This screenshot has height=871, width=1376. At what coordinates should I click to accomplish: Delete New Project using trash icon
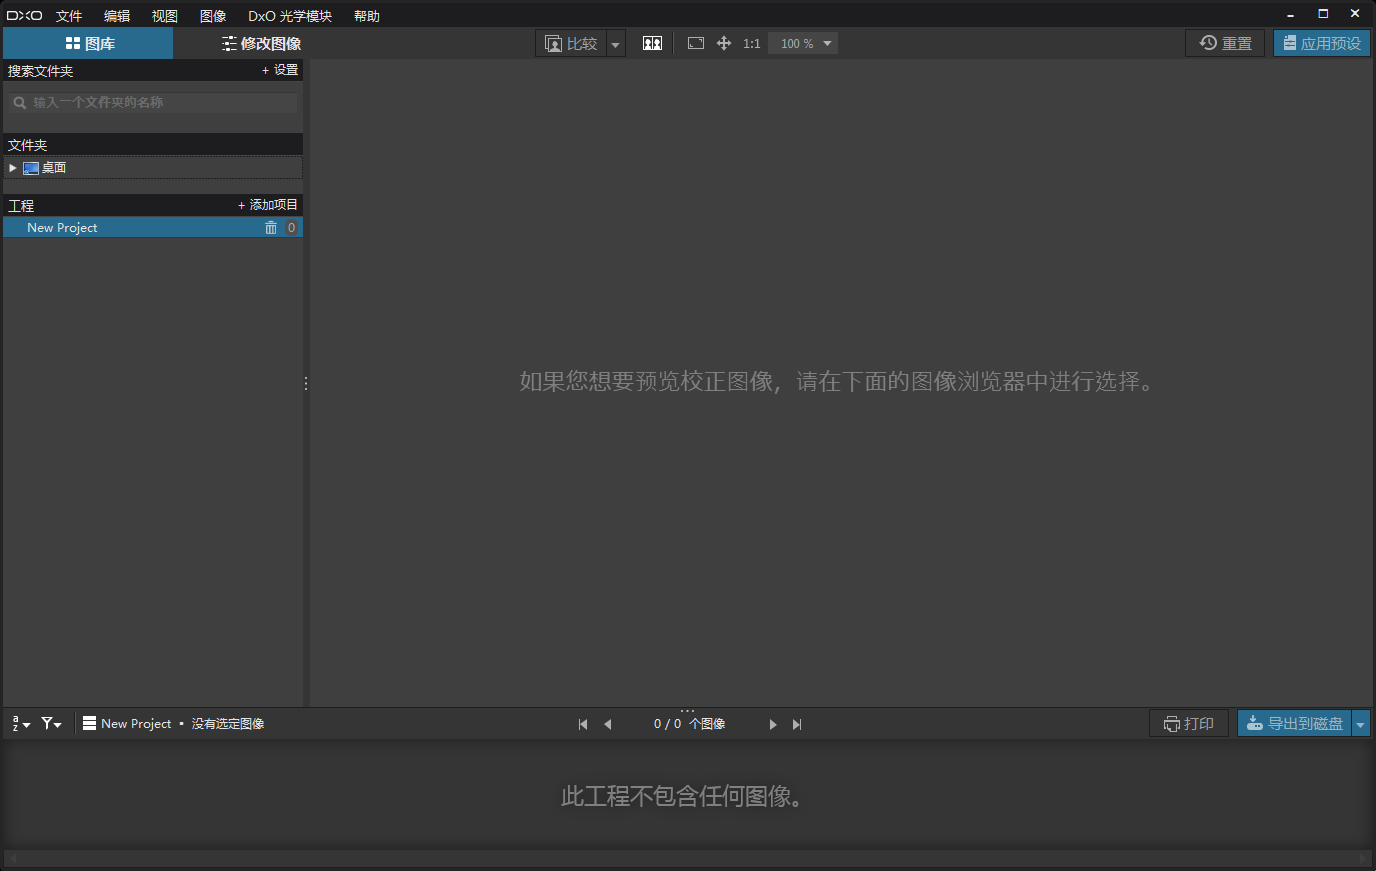coord(271,228)
